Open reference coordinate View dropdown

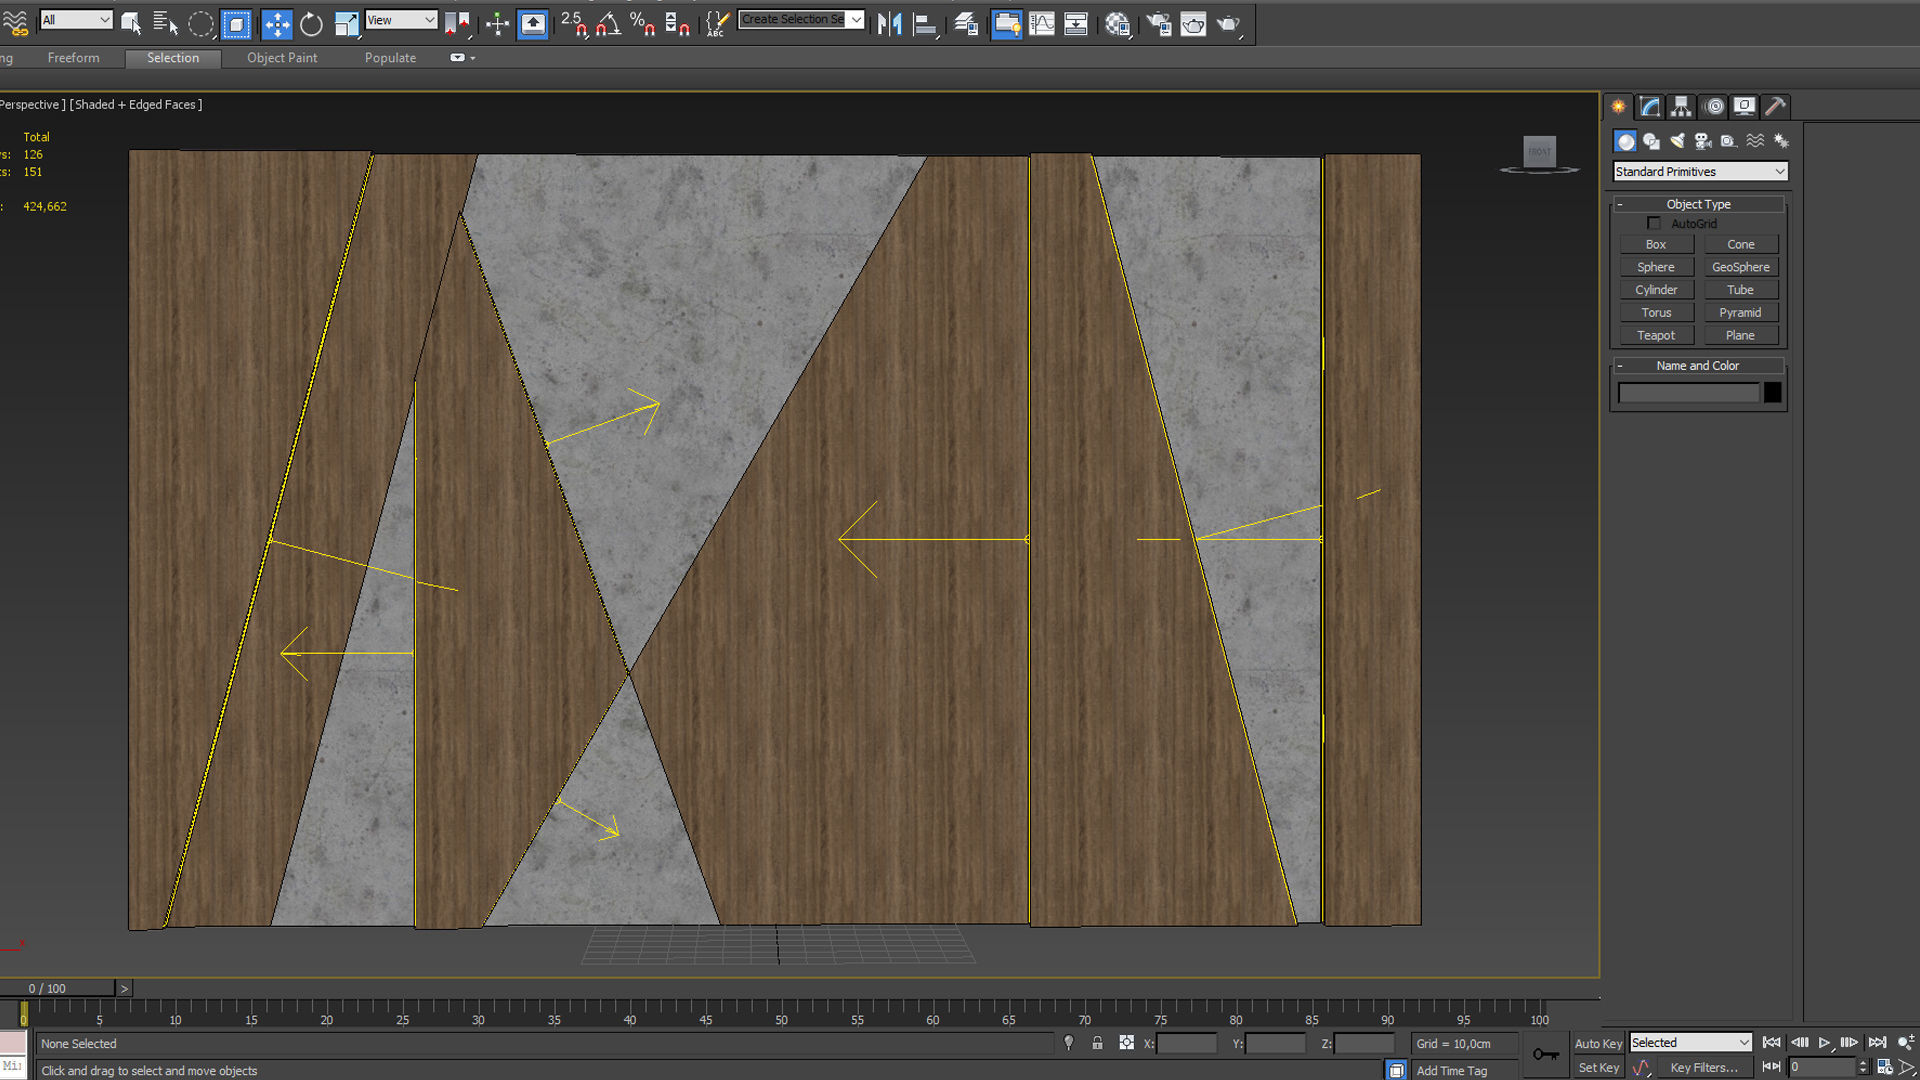(x=400, y=20)
